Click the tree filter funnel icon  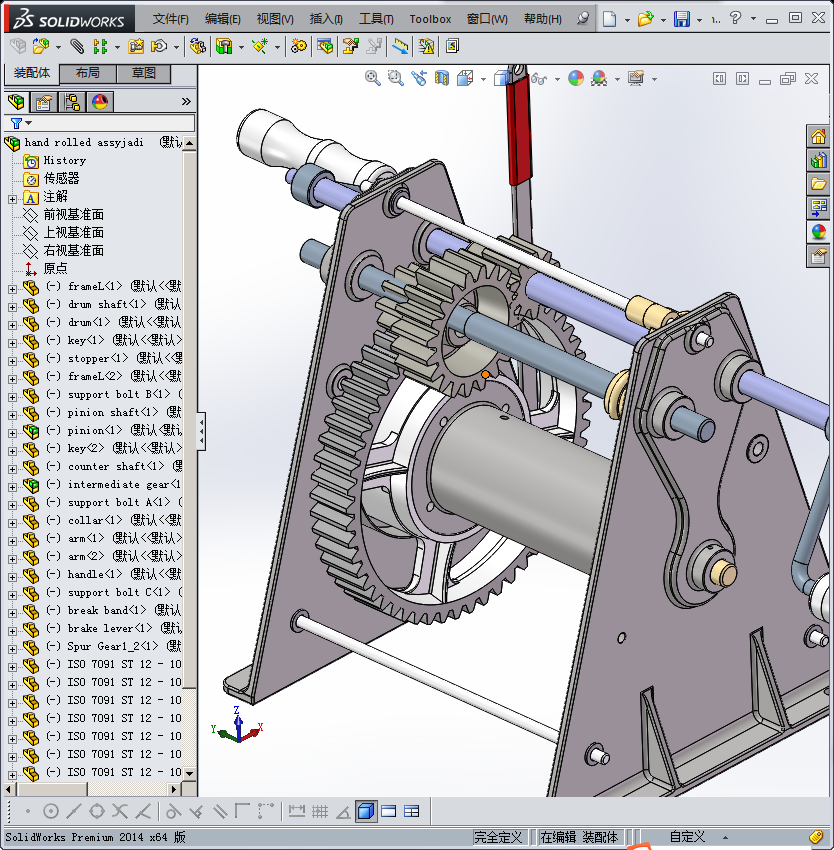(16, 123)
